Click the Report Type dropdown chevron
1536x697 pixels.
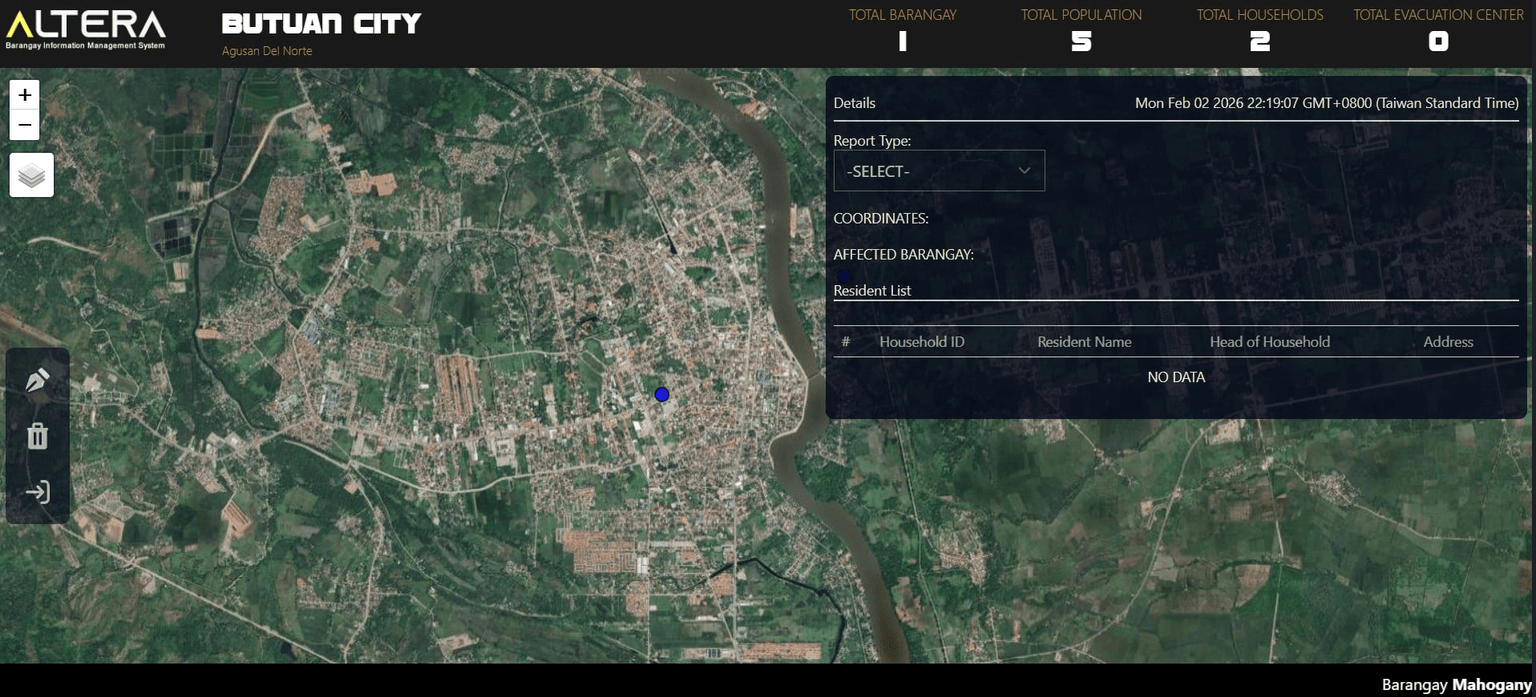1024,171
